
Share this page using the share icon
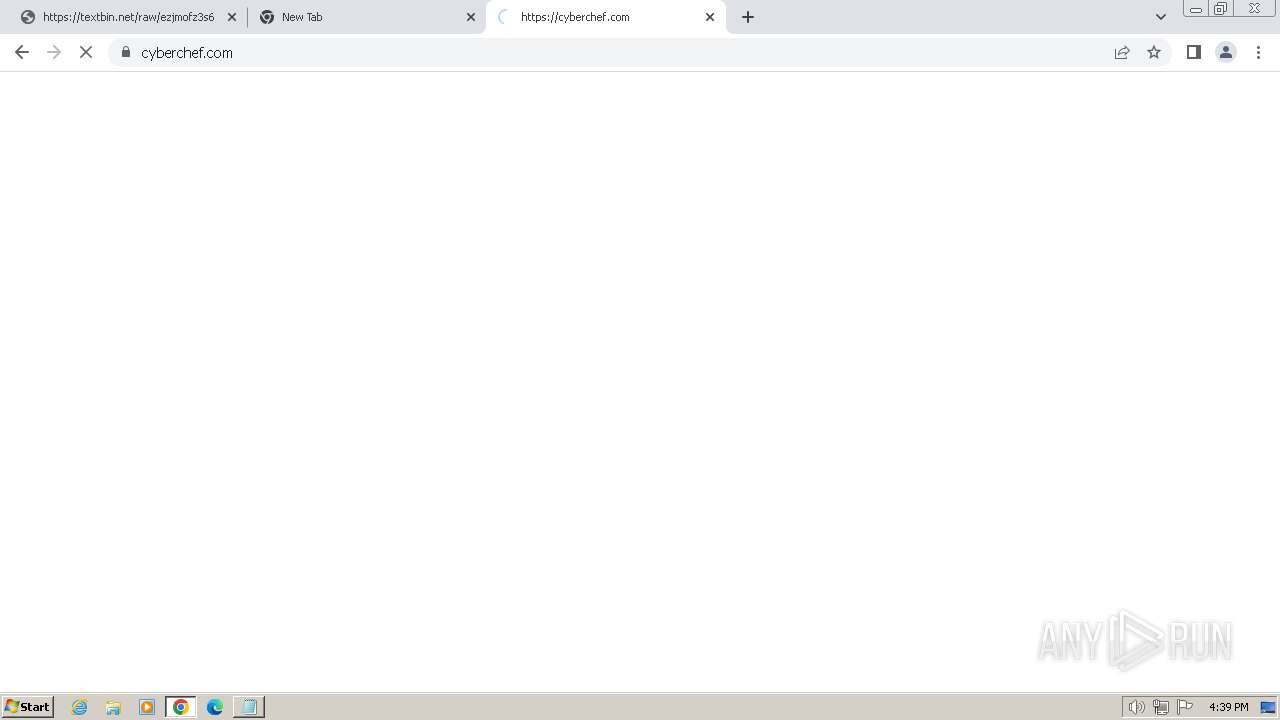[1122, 52]
